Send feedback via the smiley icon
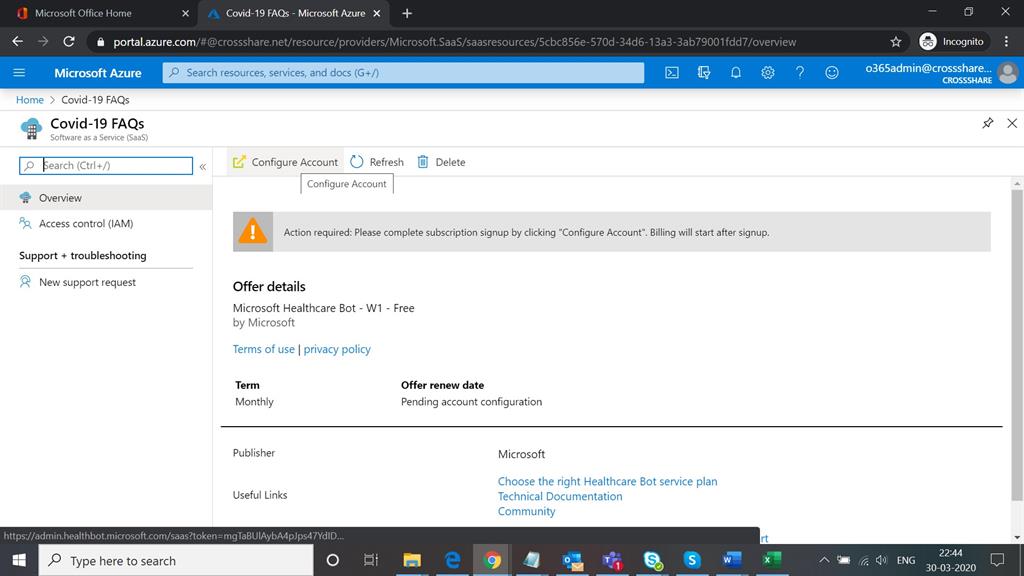 [x=831, y=72]
